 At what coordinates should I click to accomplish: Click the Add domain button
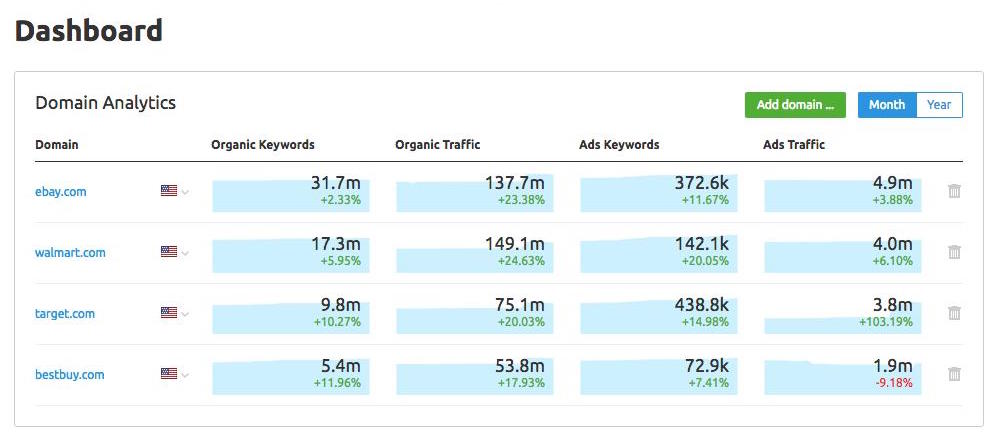coord(795,105)
